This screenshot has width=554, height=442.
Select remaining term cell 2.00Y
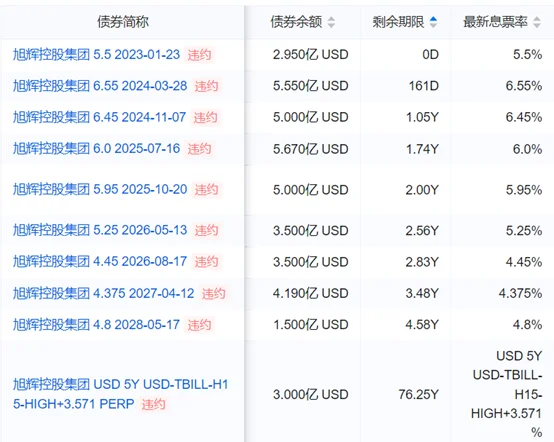click(x=422, y=190)
